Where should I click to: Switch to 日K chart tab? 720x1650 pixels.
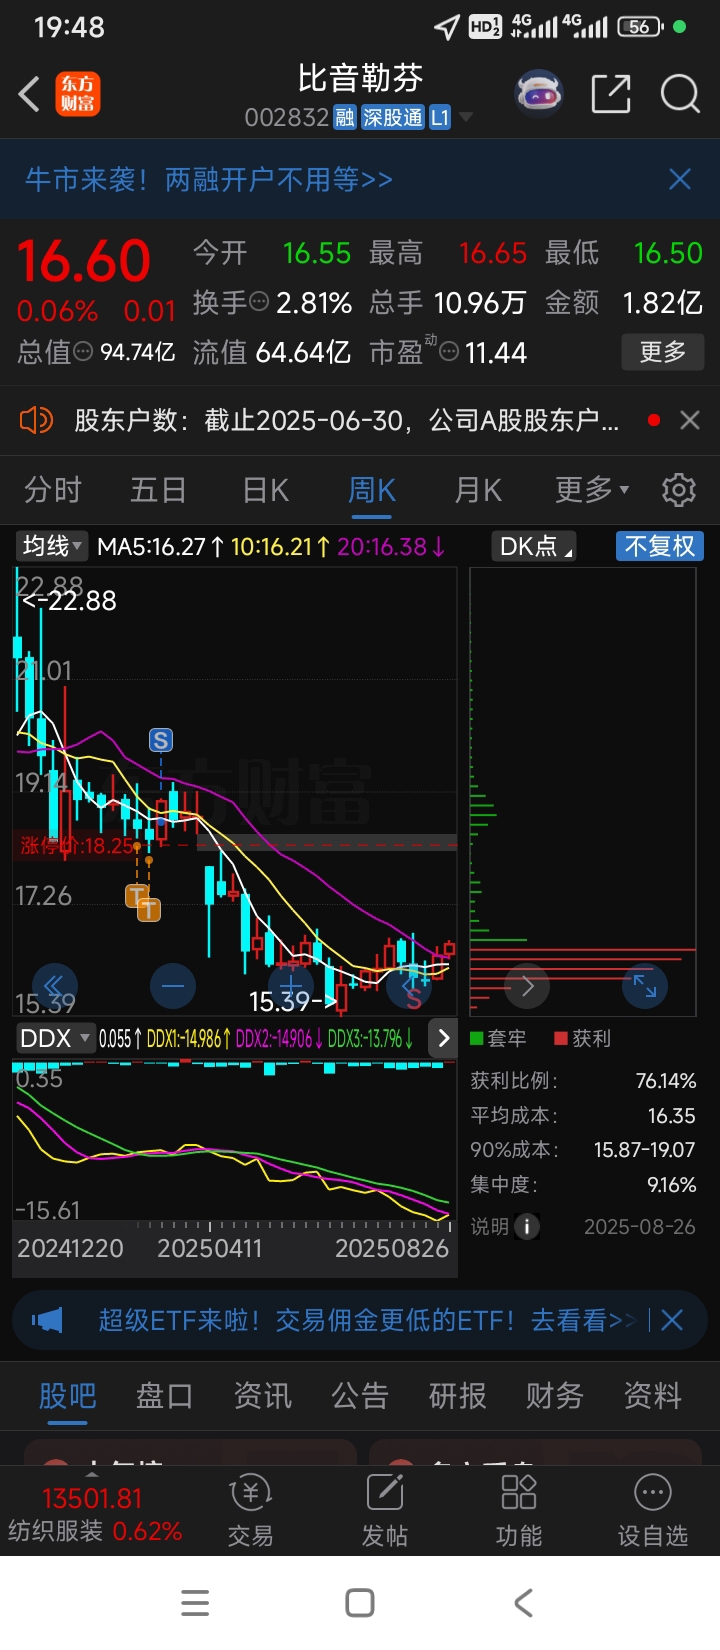(x=266, y=490)
